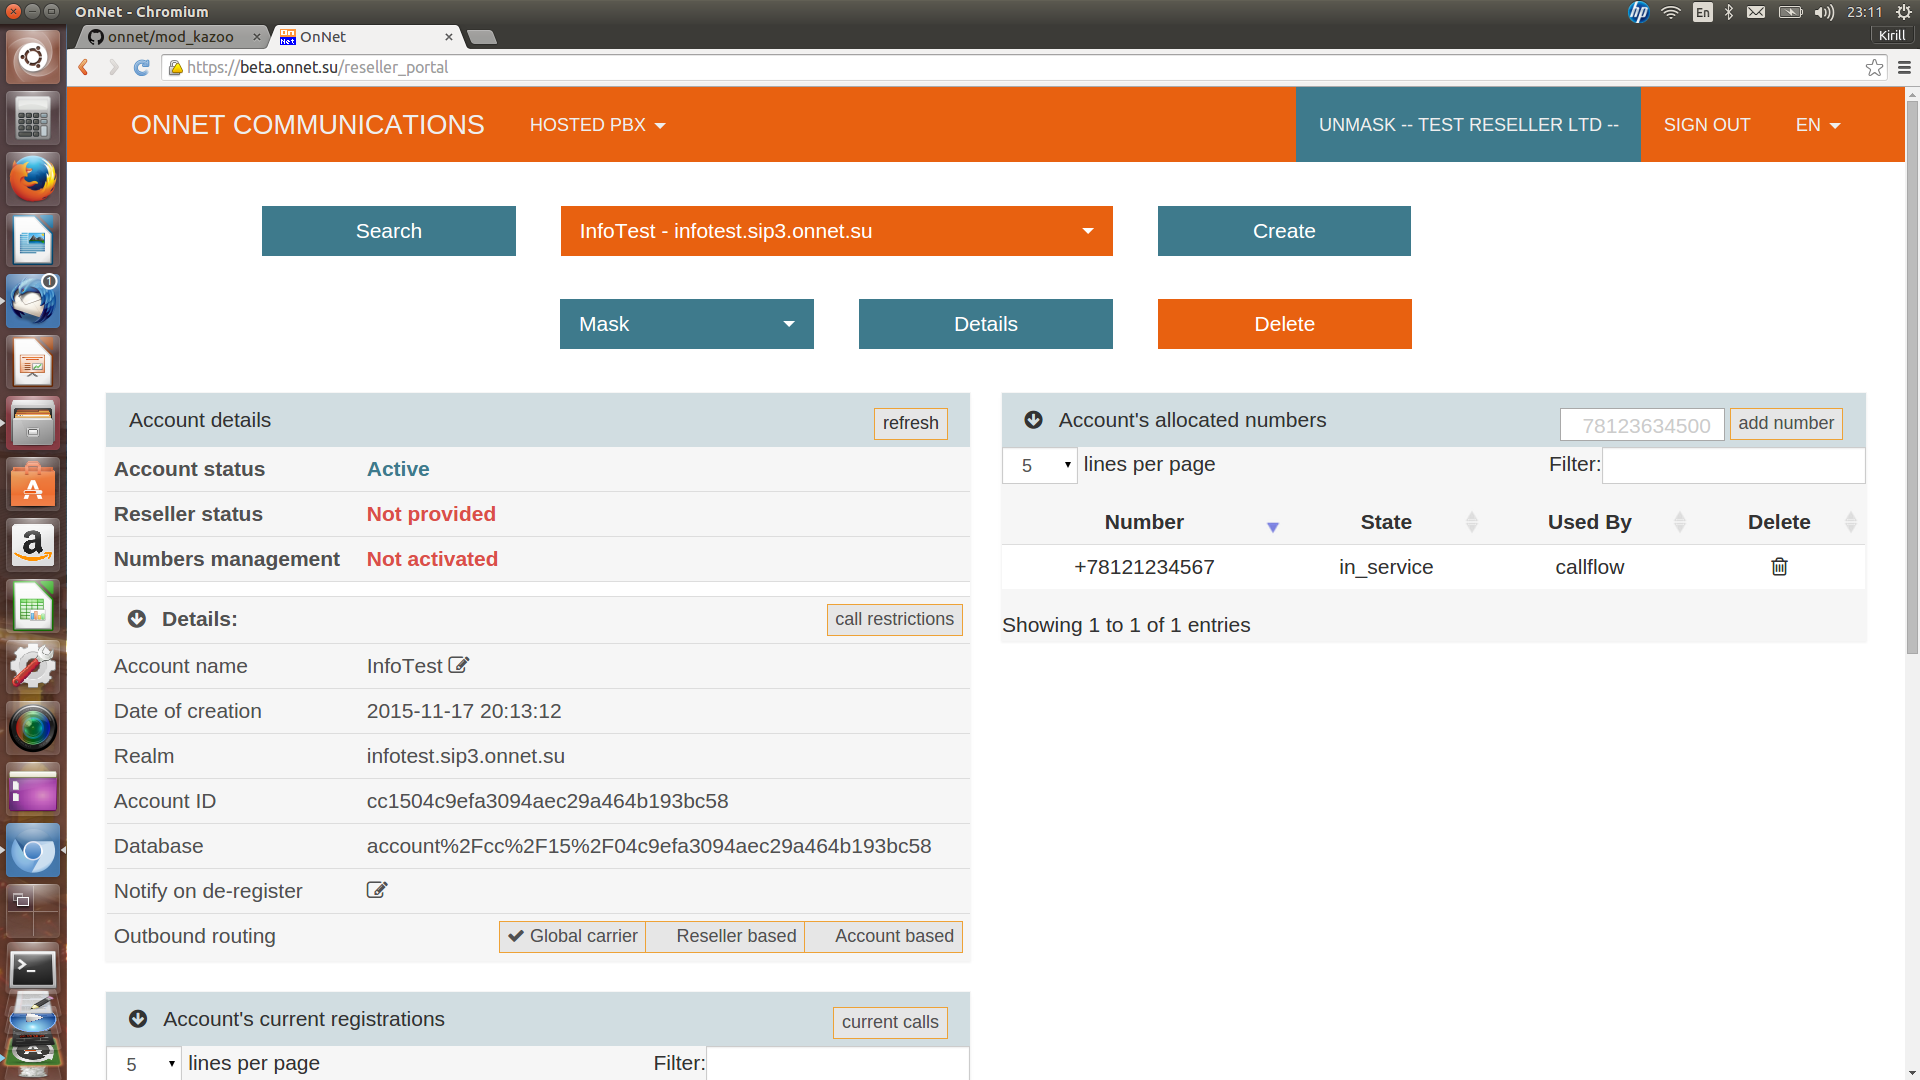Open Amazon launcher icon
The image size is (1920, 1080).
(x=33, y=545)
